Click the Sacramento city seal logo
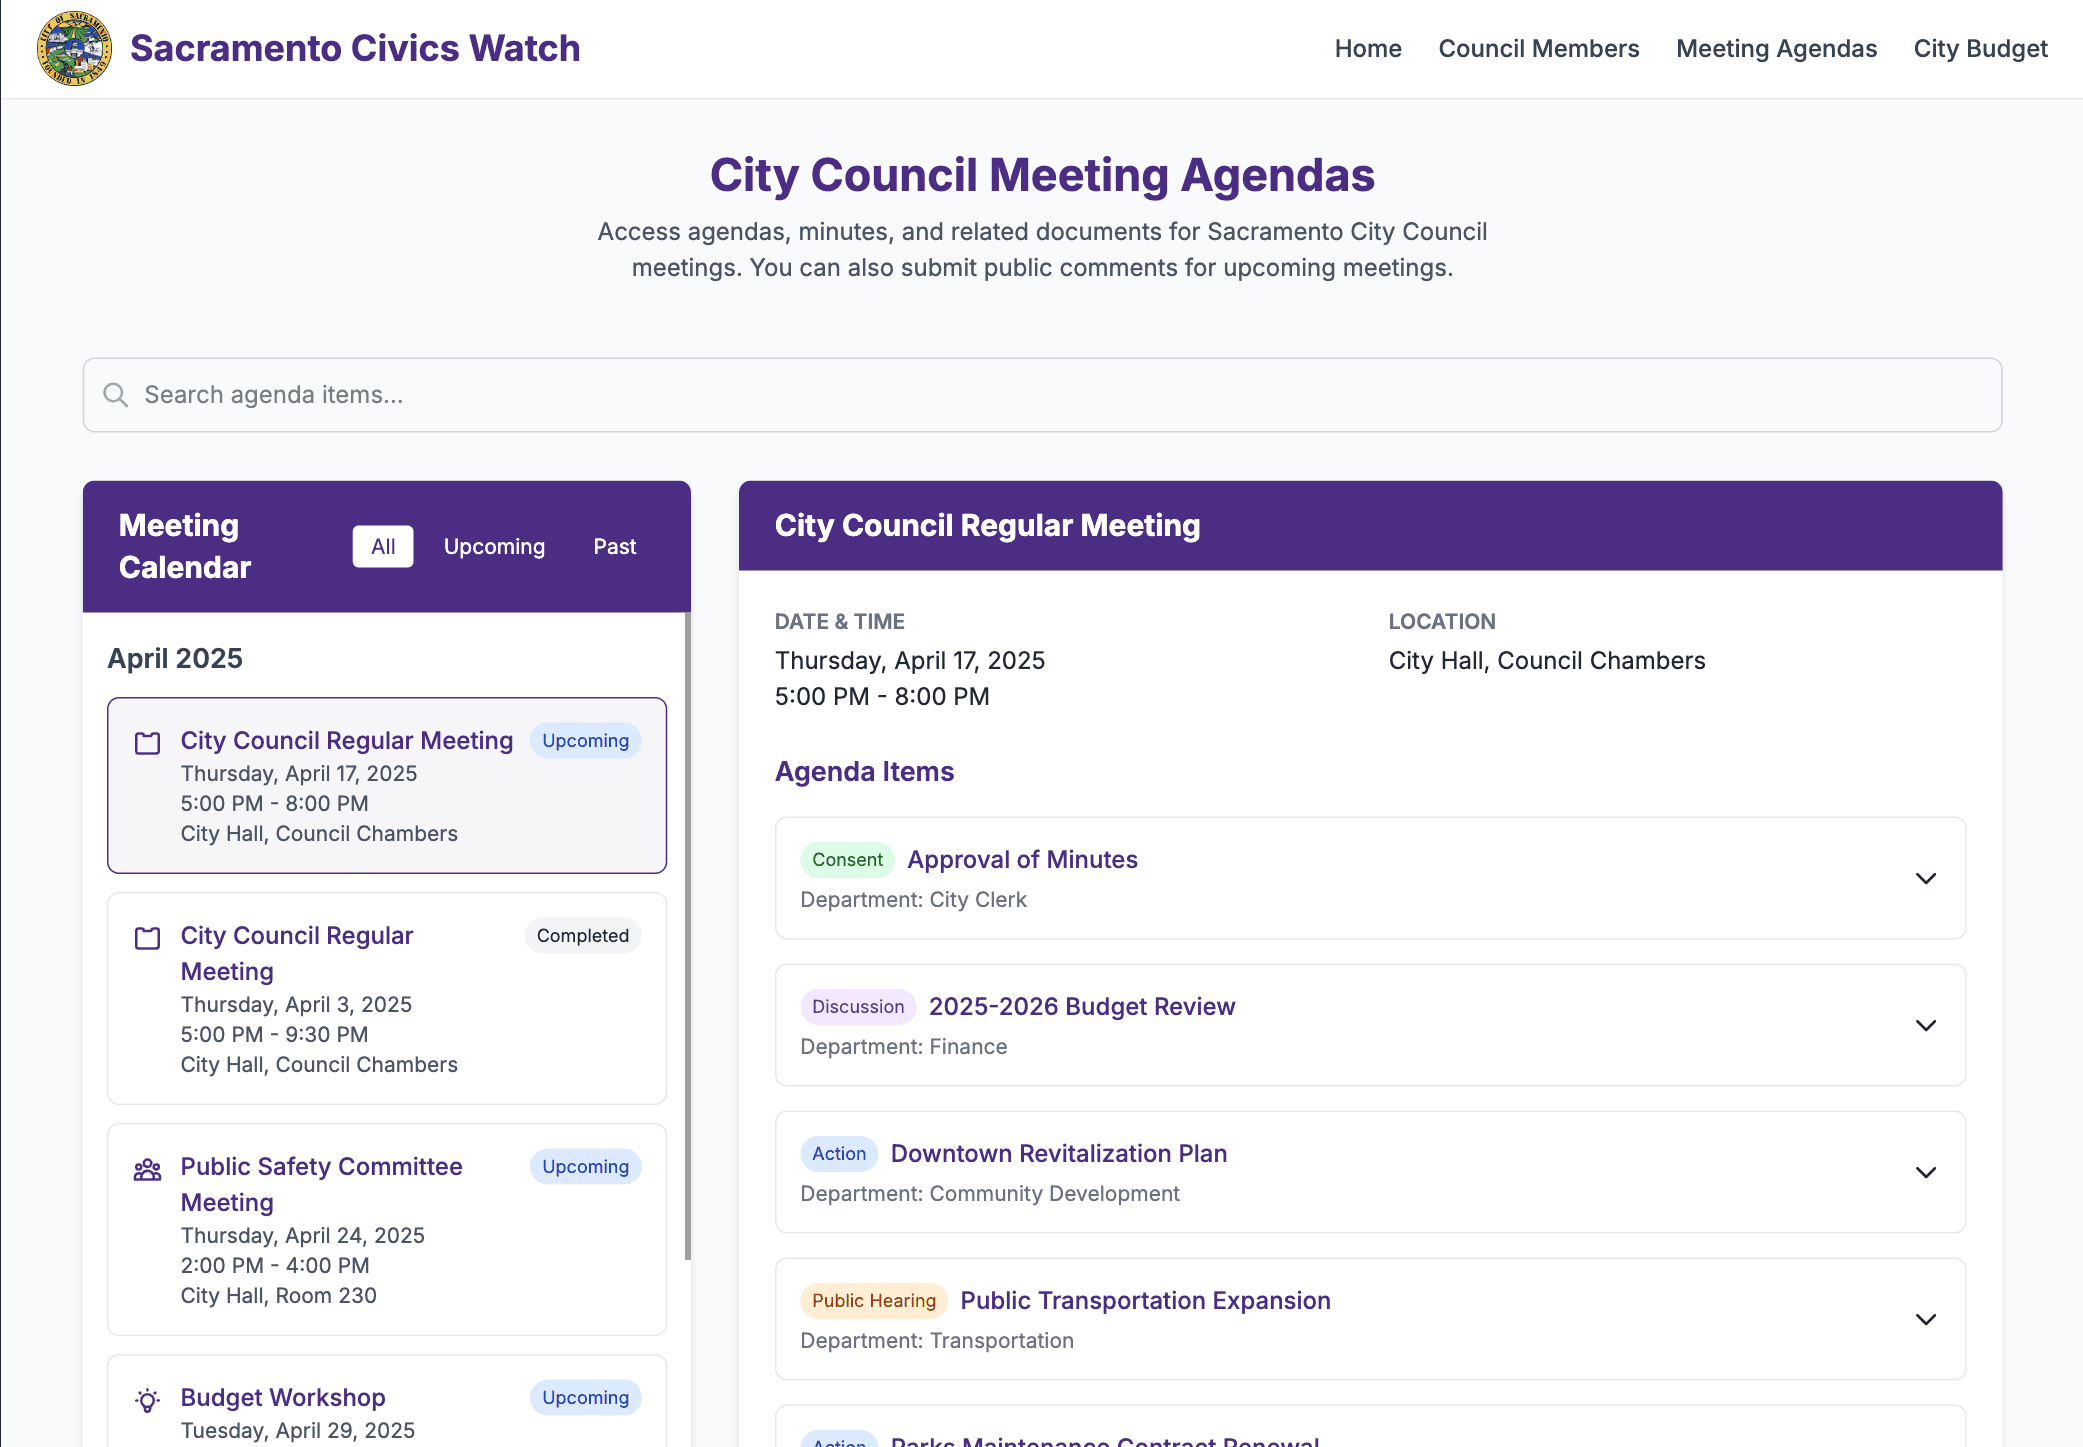This screenshot has height=1447, width=2083. point(74,49)
